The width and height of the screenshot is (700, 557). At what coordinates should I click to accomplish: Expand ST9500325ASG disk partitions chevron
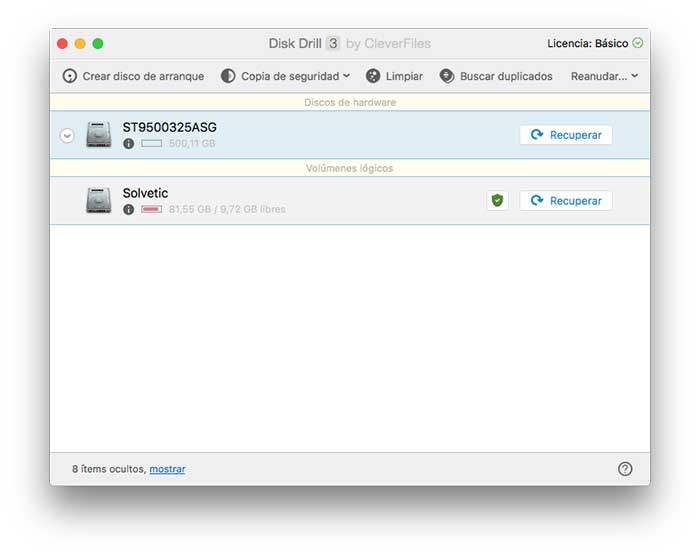[x=67, y=135]
